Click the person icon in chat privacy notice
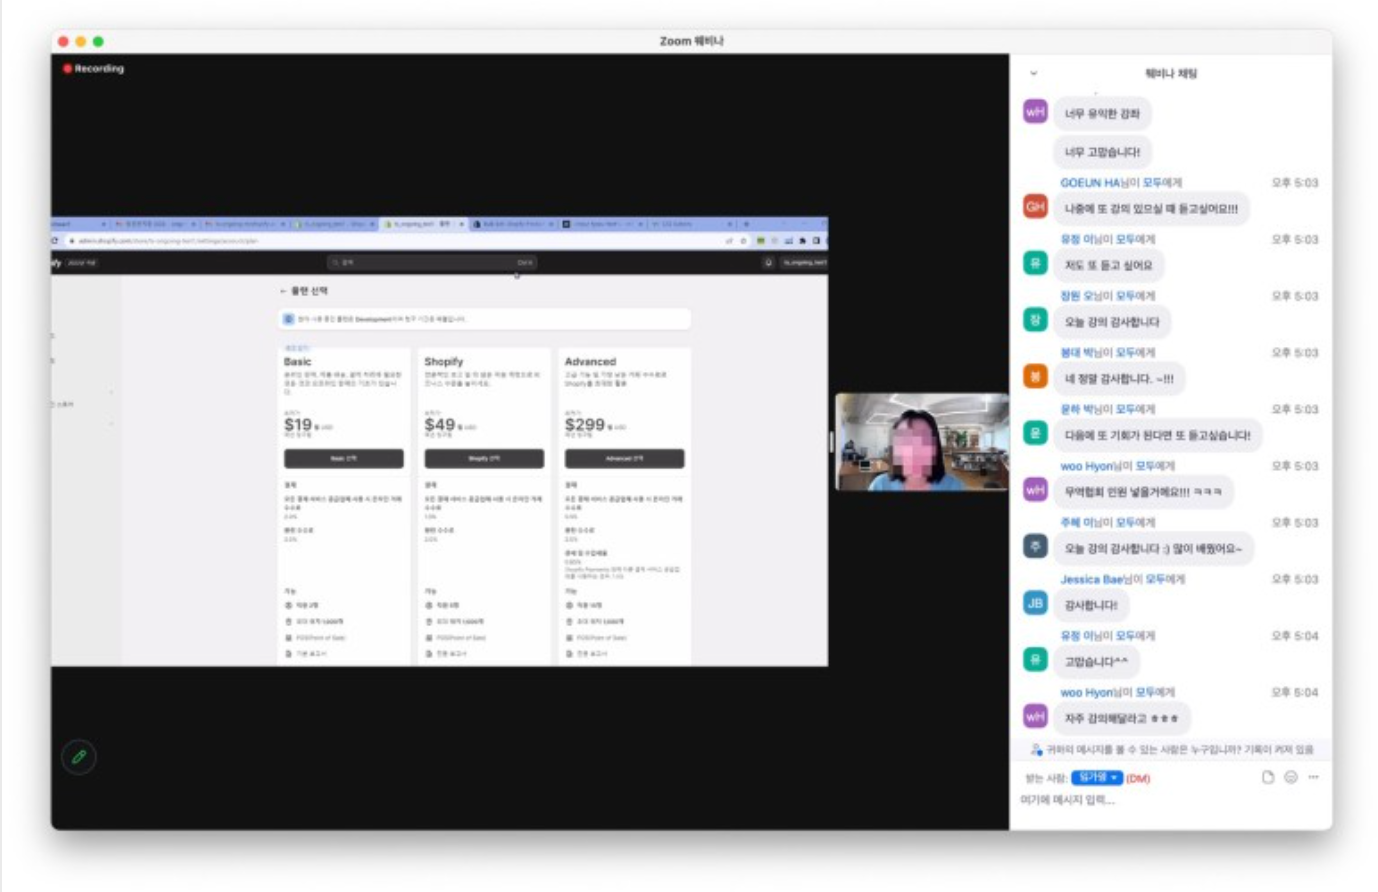1378x892 pixels. 1036,749
